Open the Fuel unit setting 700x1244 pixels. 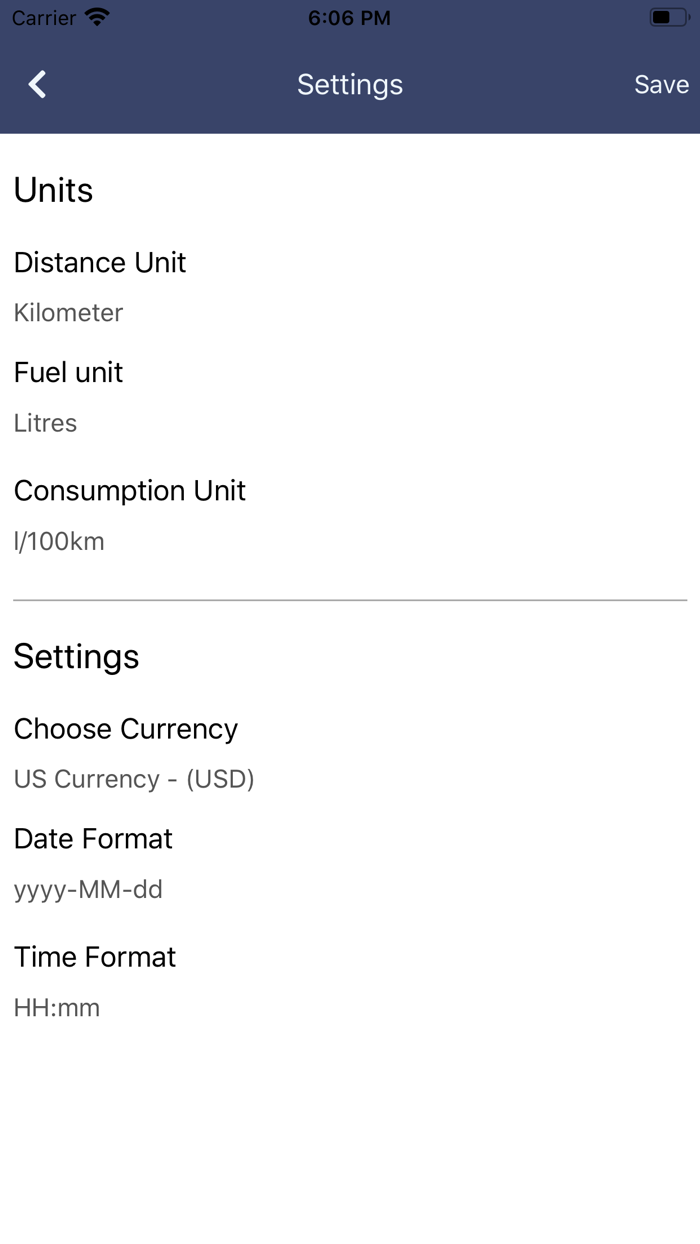(x=68, y=372)
